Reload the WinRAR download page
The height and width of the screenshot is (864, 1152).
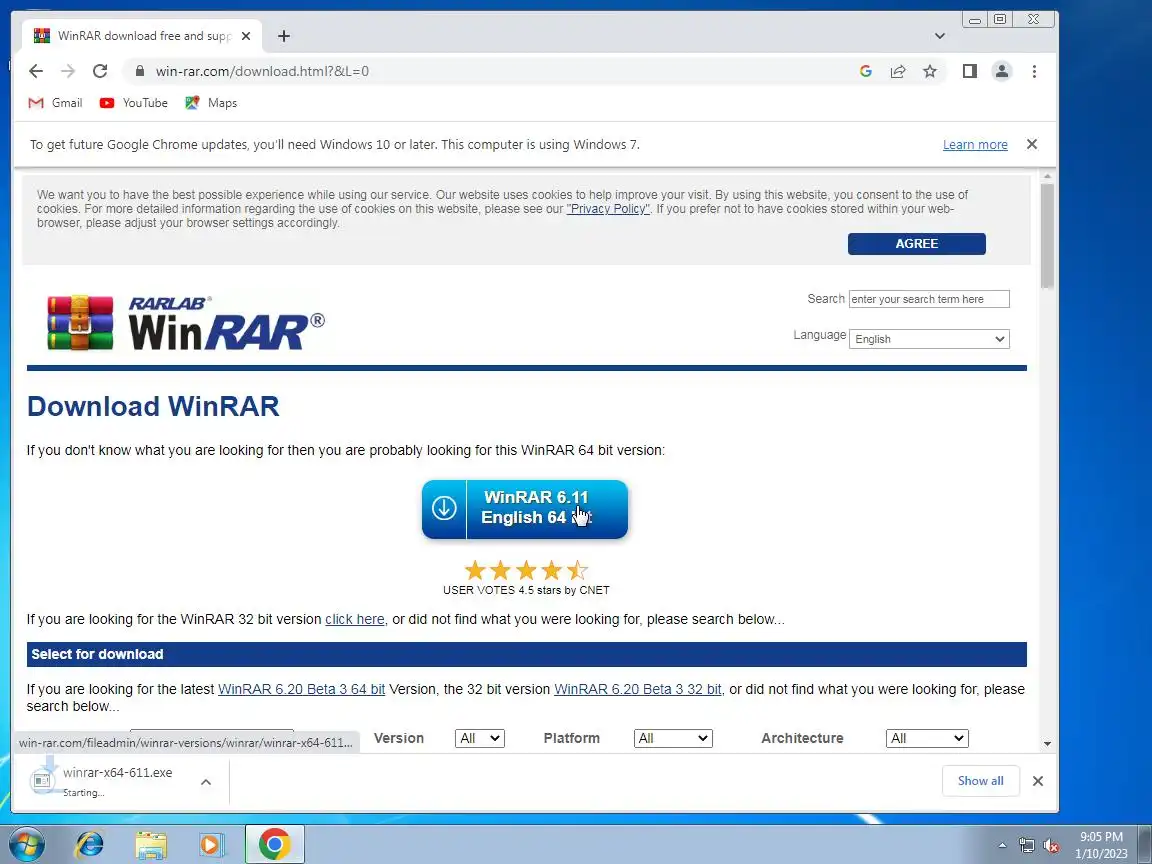(100, 71)
